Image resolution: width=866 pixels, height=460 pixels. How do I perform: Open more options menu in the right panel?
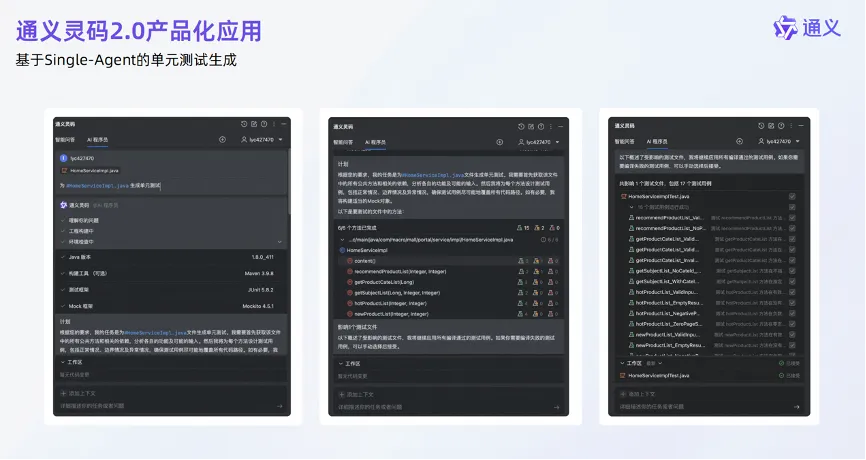pyautogui.click(x=791, y=126)
